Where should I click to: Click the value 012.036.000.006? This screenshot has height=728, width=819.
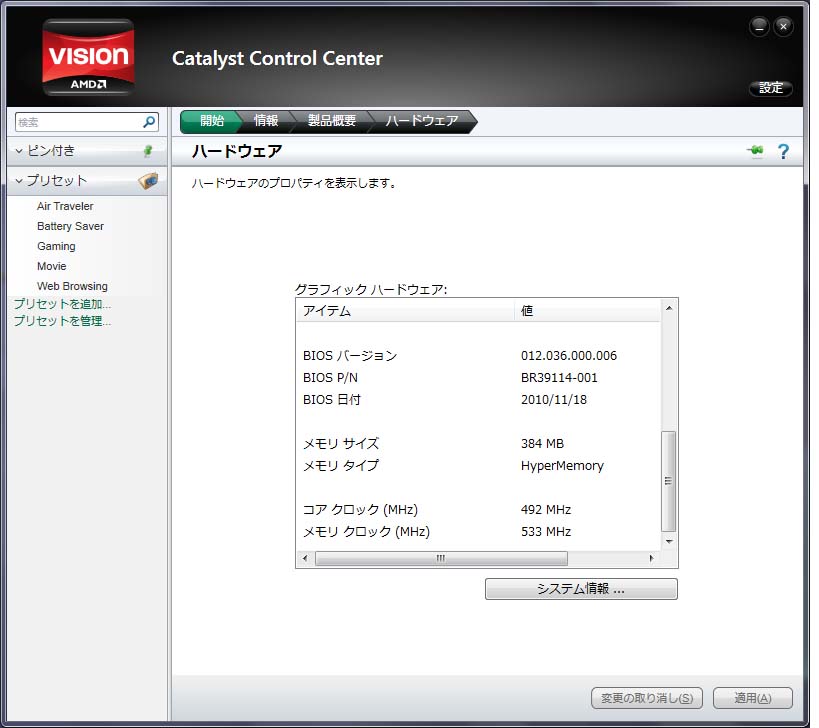point(569,356)
